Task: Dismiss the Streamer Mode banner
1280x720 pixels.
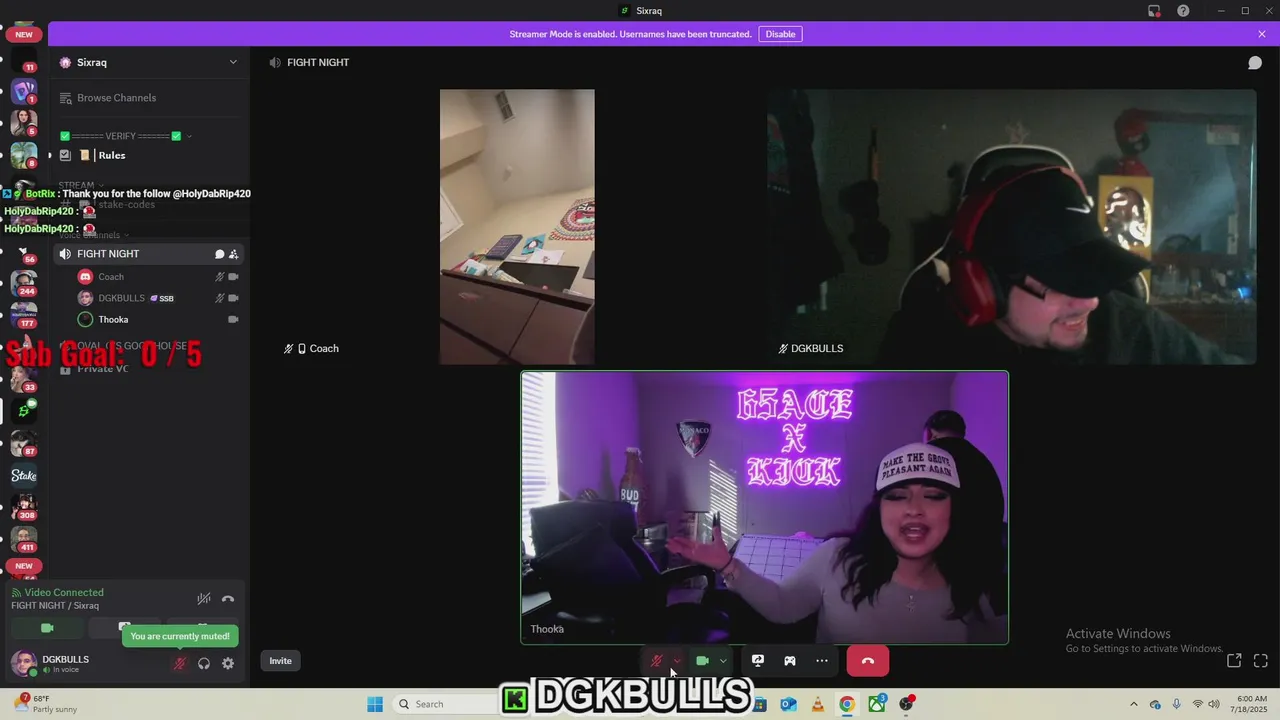Action: 1262,34
